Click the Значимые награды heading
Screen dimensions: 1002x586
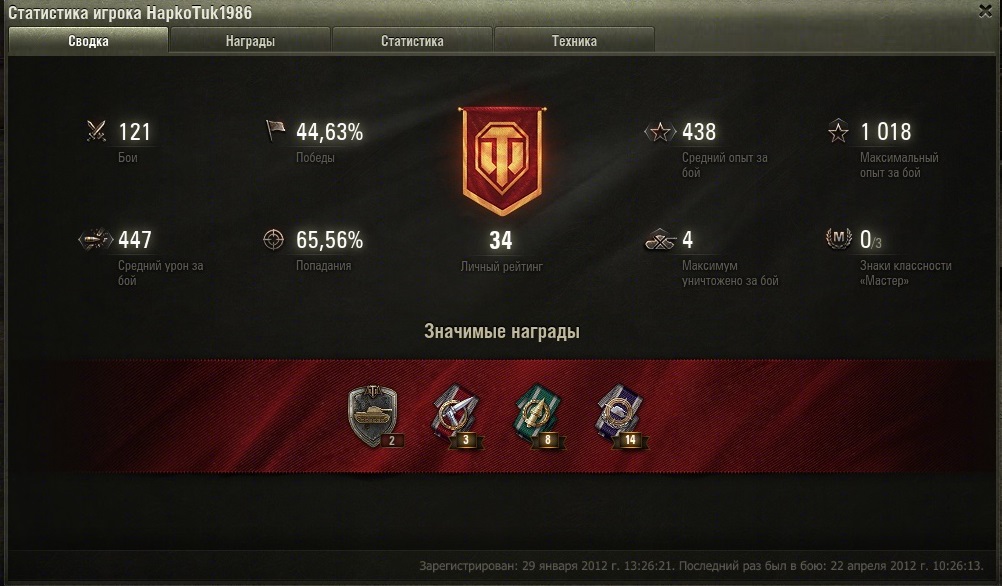(x=502, y=331)
